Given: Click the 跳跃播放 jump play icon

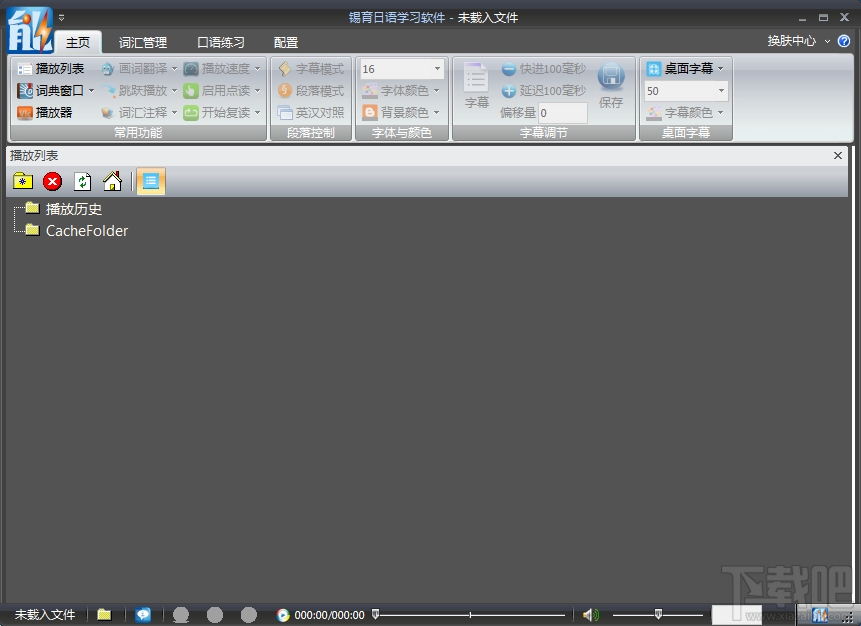Looking at the screenshot, I should [x=108, y=91].
